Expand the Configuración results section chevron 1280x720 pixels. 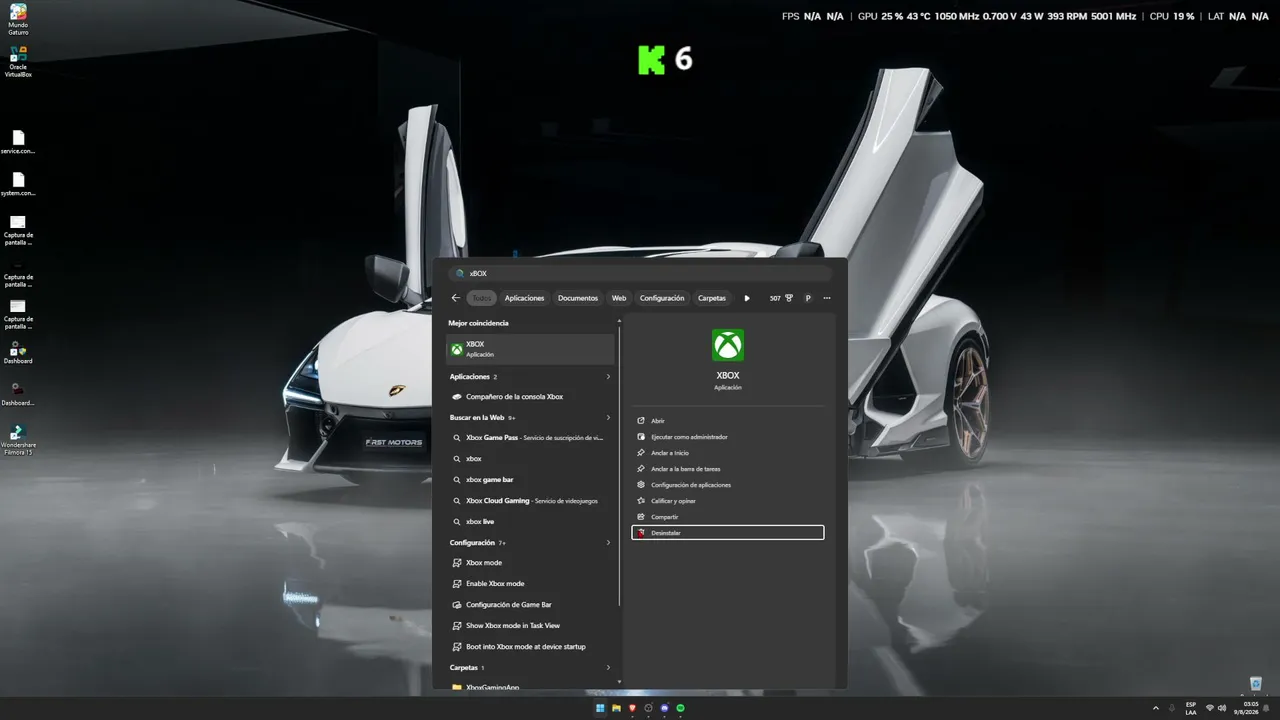pos(608,543)
